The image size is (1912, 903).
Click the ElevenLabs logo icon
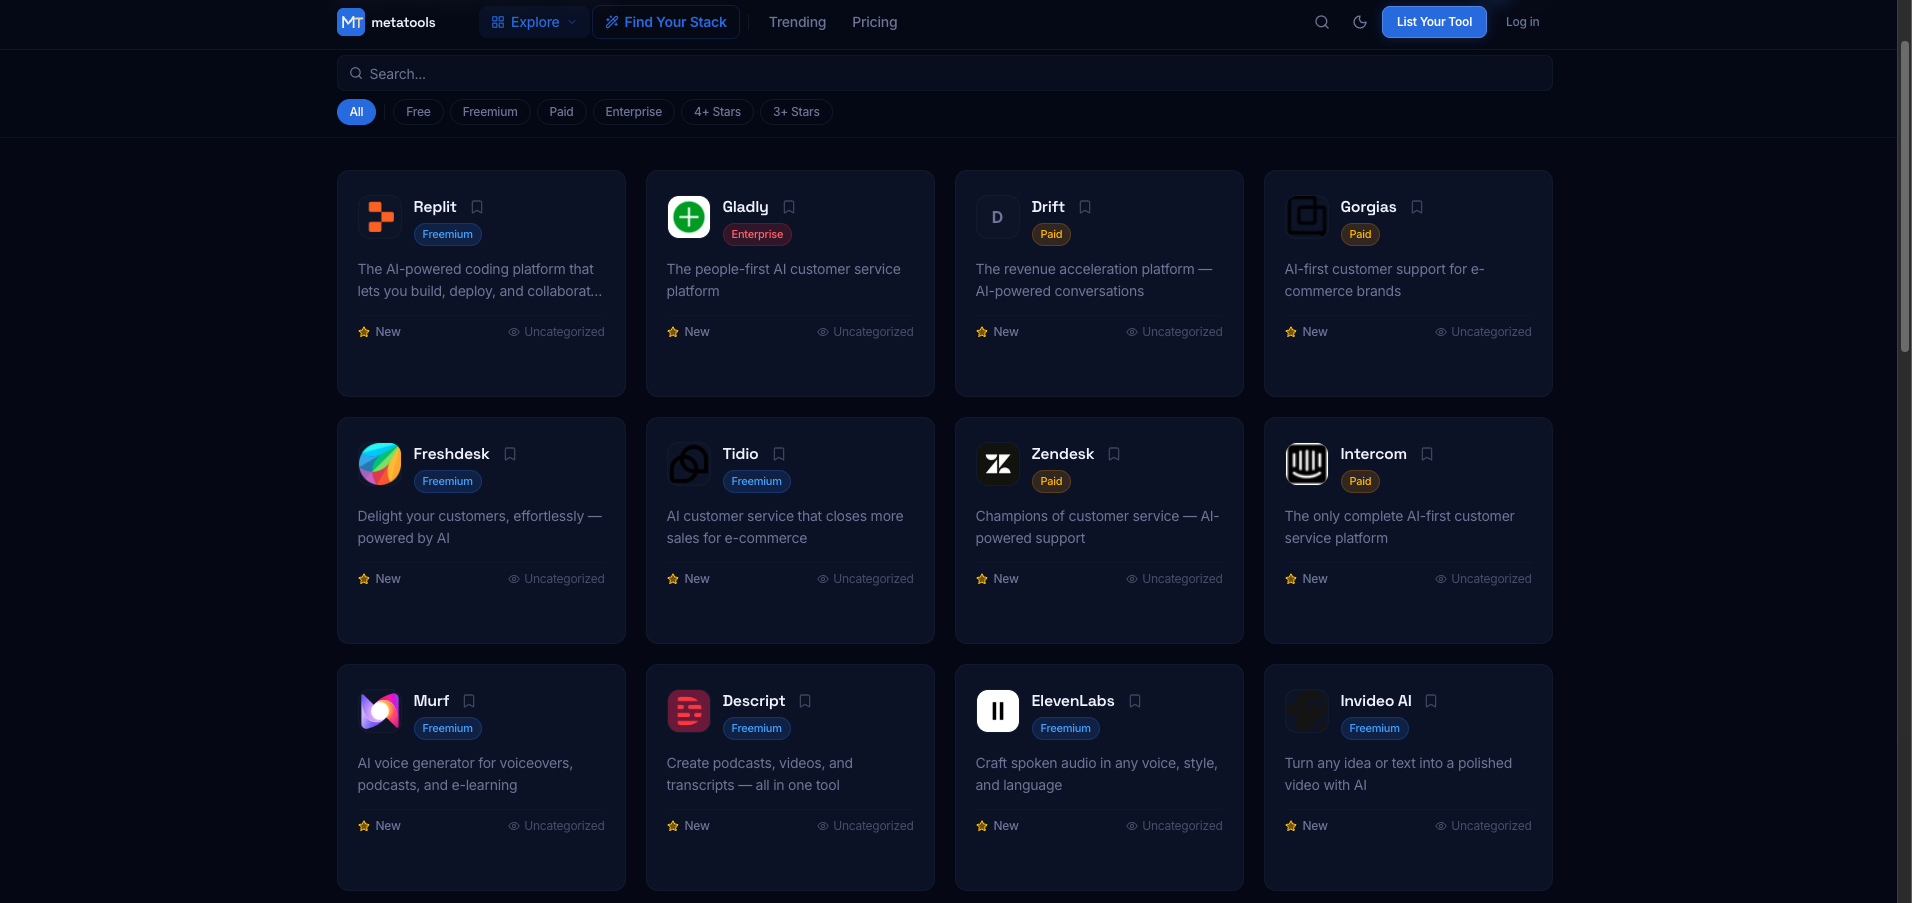(x=997, y=711)
